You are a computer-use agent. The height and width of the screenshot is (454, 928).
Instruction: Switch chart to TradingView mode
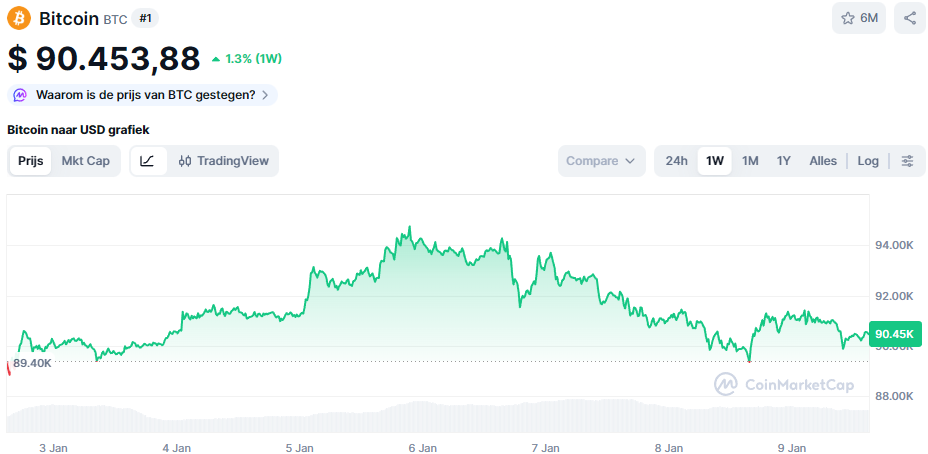pos(224,161)
